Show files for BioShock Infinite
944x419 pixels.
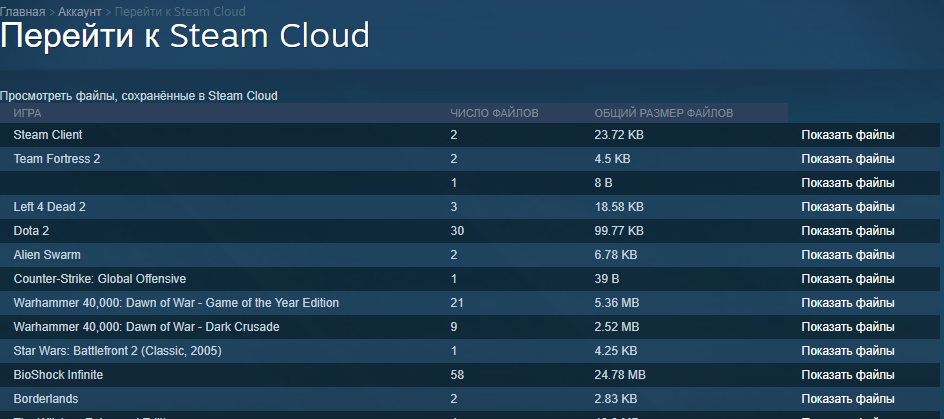848,375
